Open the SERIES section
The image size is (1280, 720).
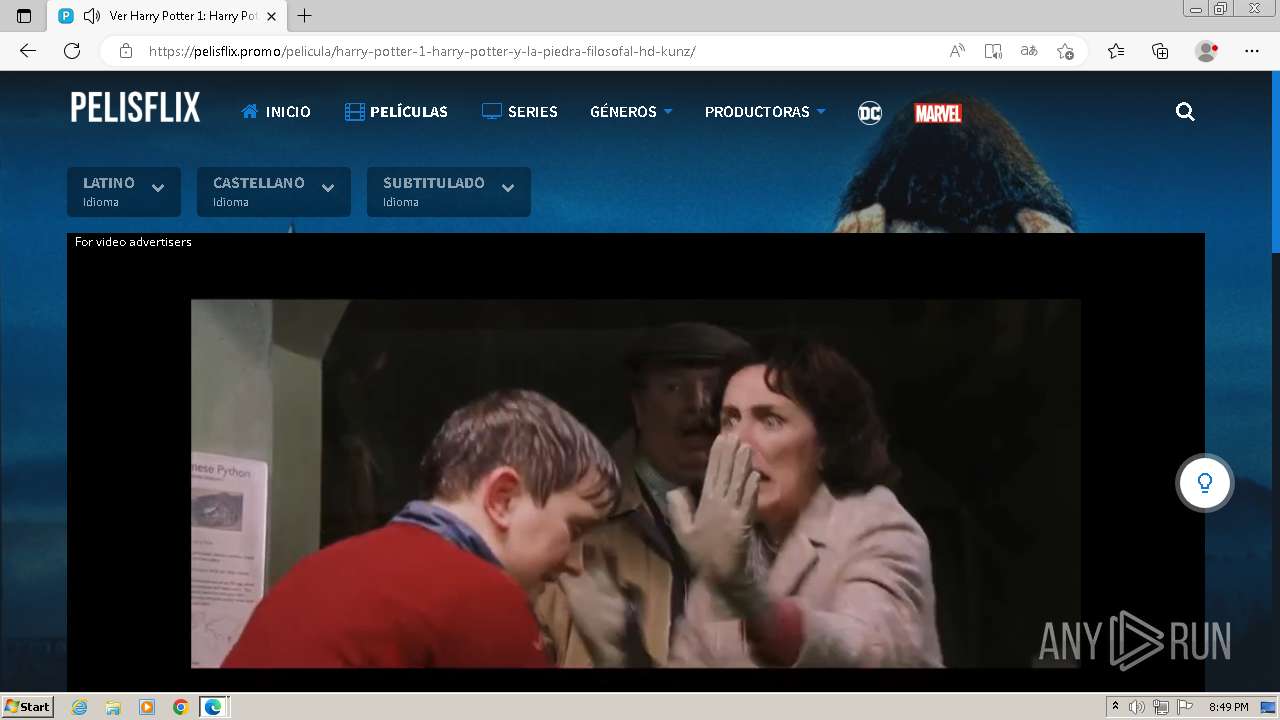point(519,112)
